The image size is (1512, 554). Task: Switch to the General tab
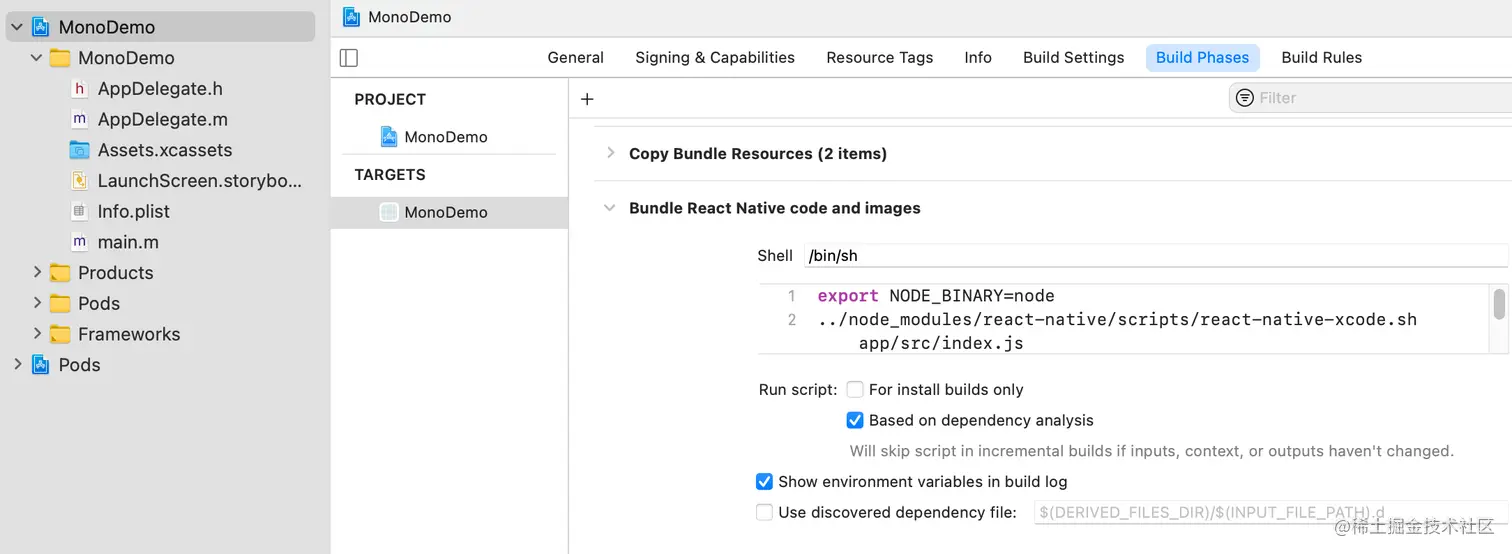576,57
